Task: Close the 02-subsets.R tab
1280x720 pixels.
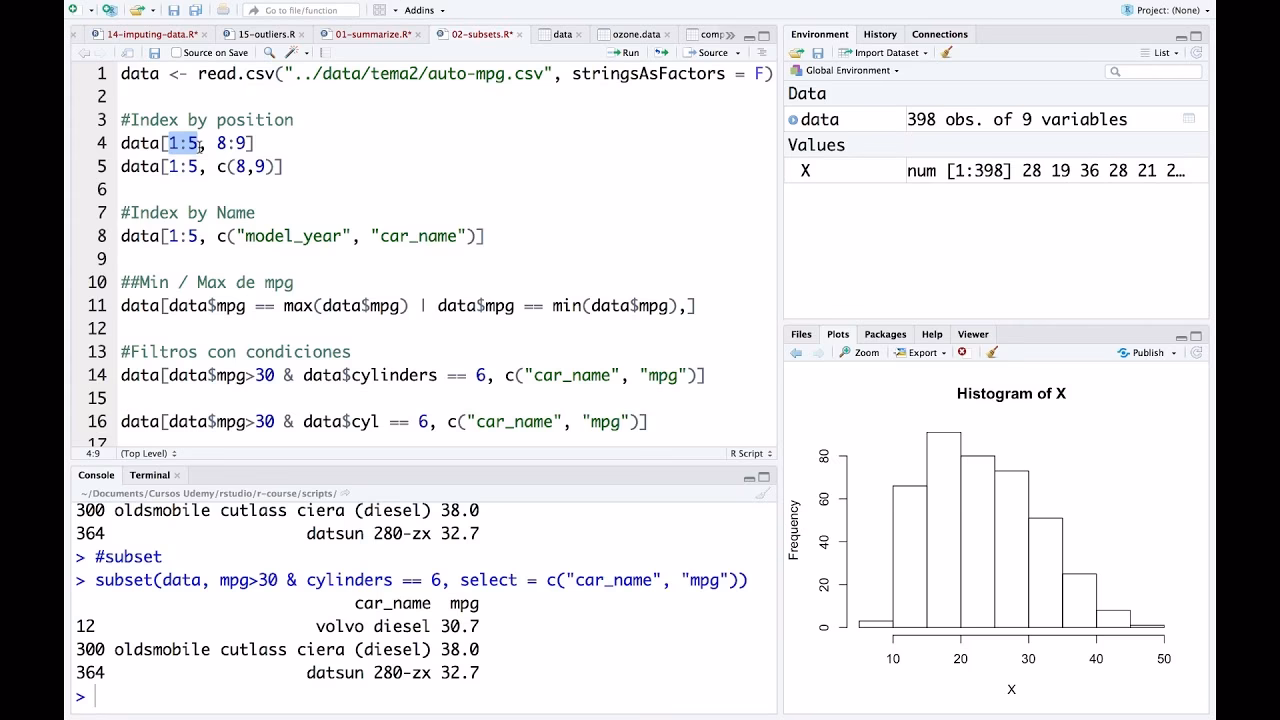Action: pyautogui.click(x=522, y=34)
